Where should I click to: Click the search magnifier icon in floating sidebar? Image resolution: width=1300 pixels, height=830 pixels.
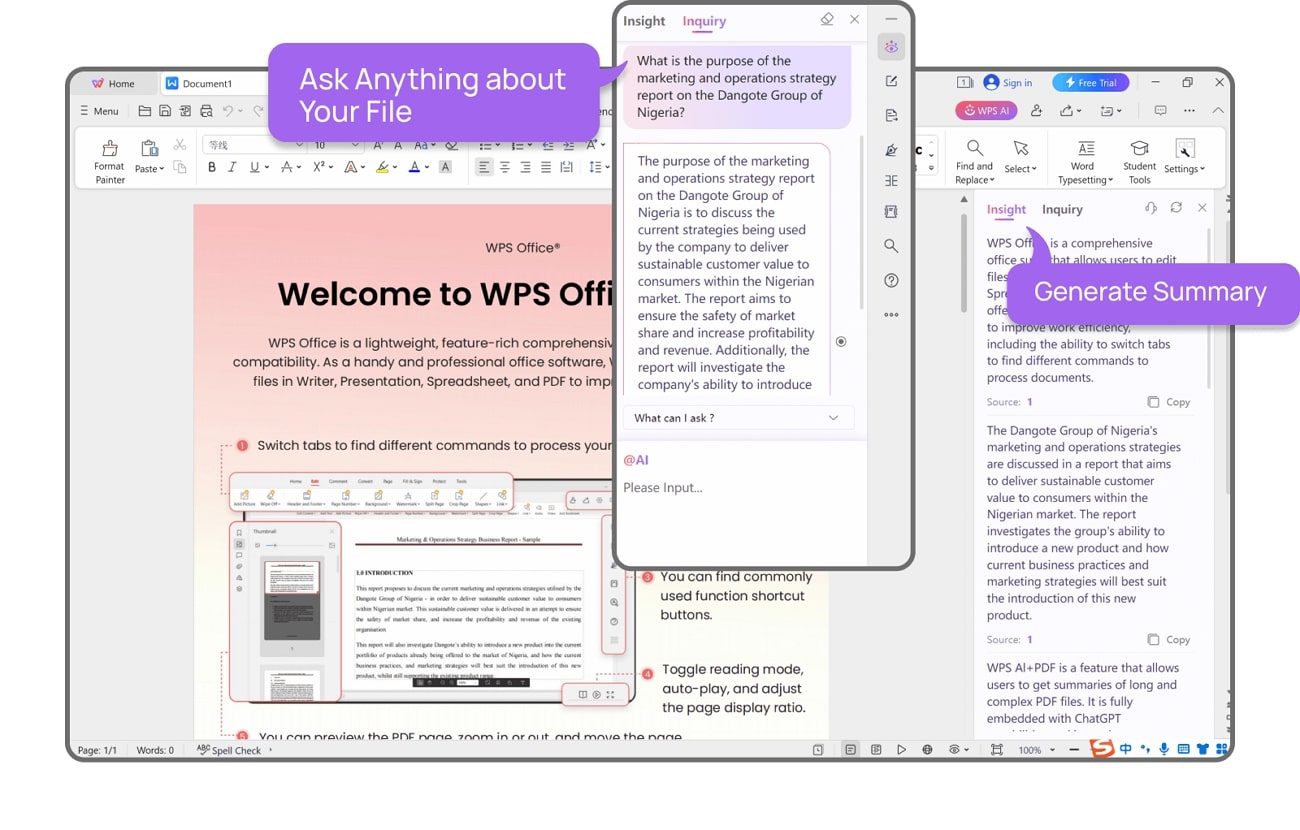click(891, 246)
